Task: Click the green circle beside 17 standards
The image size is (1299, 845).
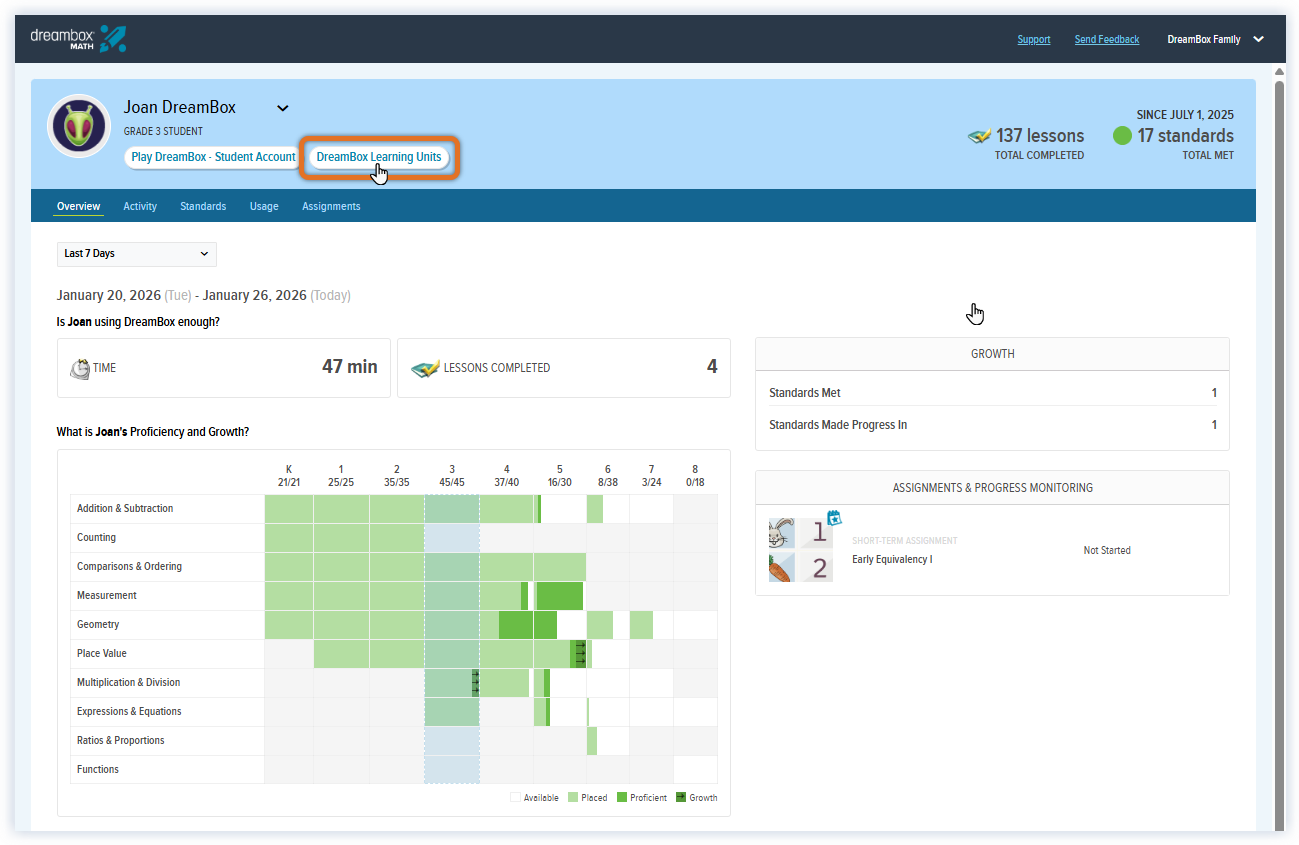Action: click(1122, 136)
